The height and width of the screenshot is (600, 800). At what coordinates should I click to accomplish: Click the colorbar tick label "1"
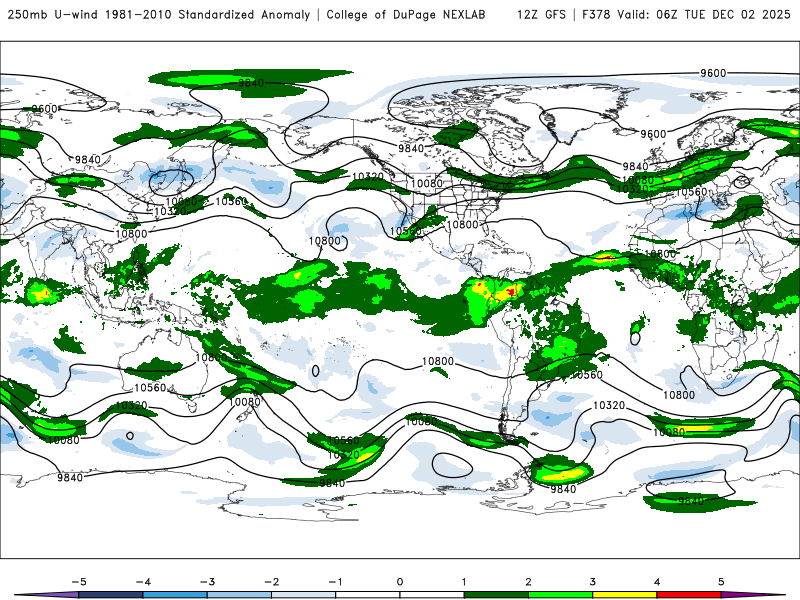(464, 582)
